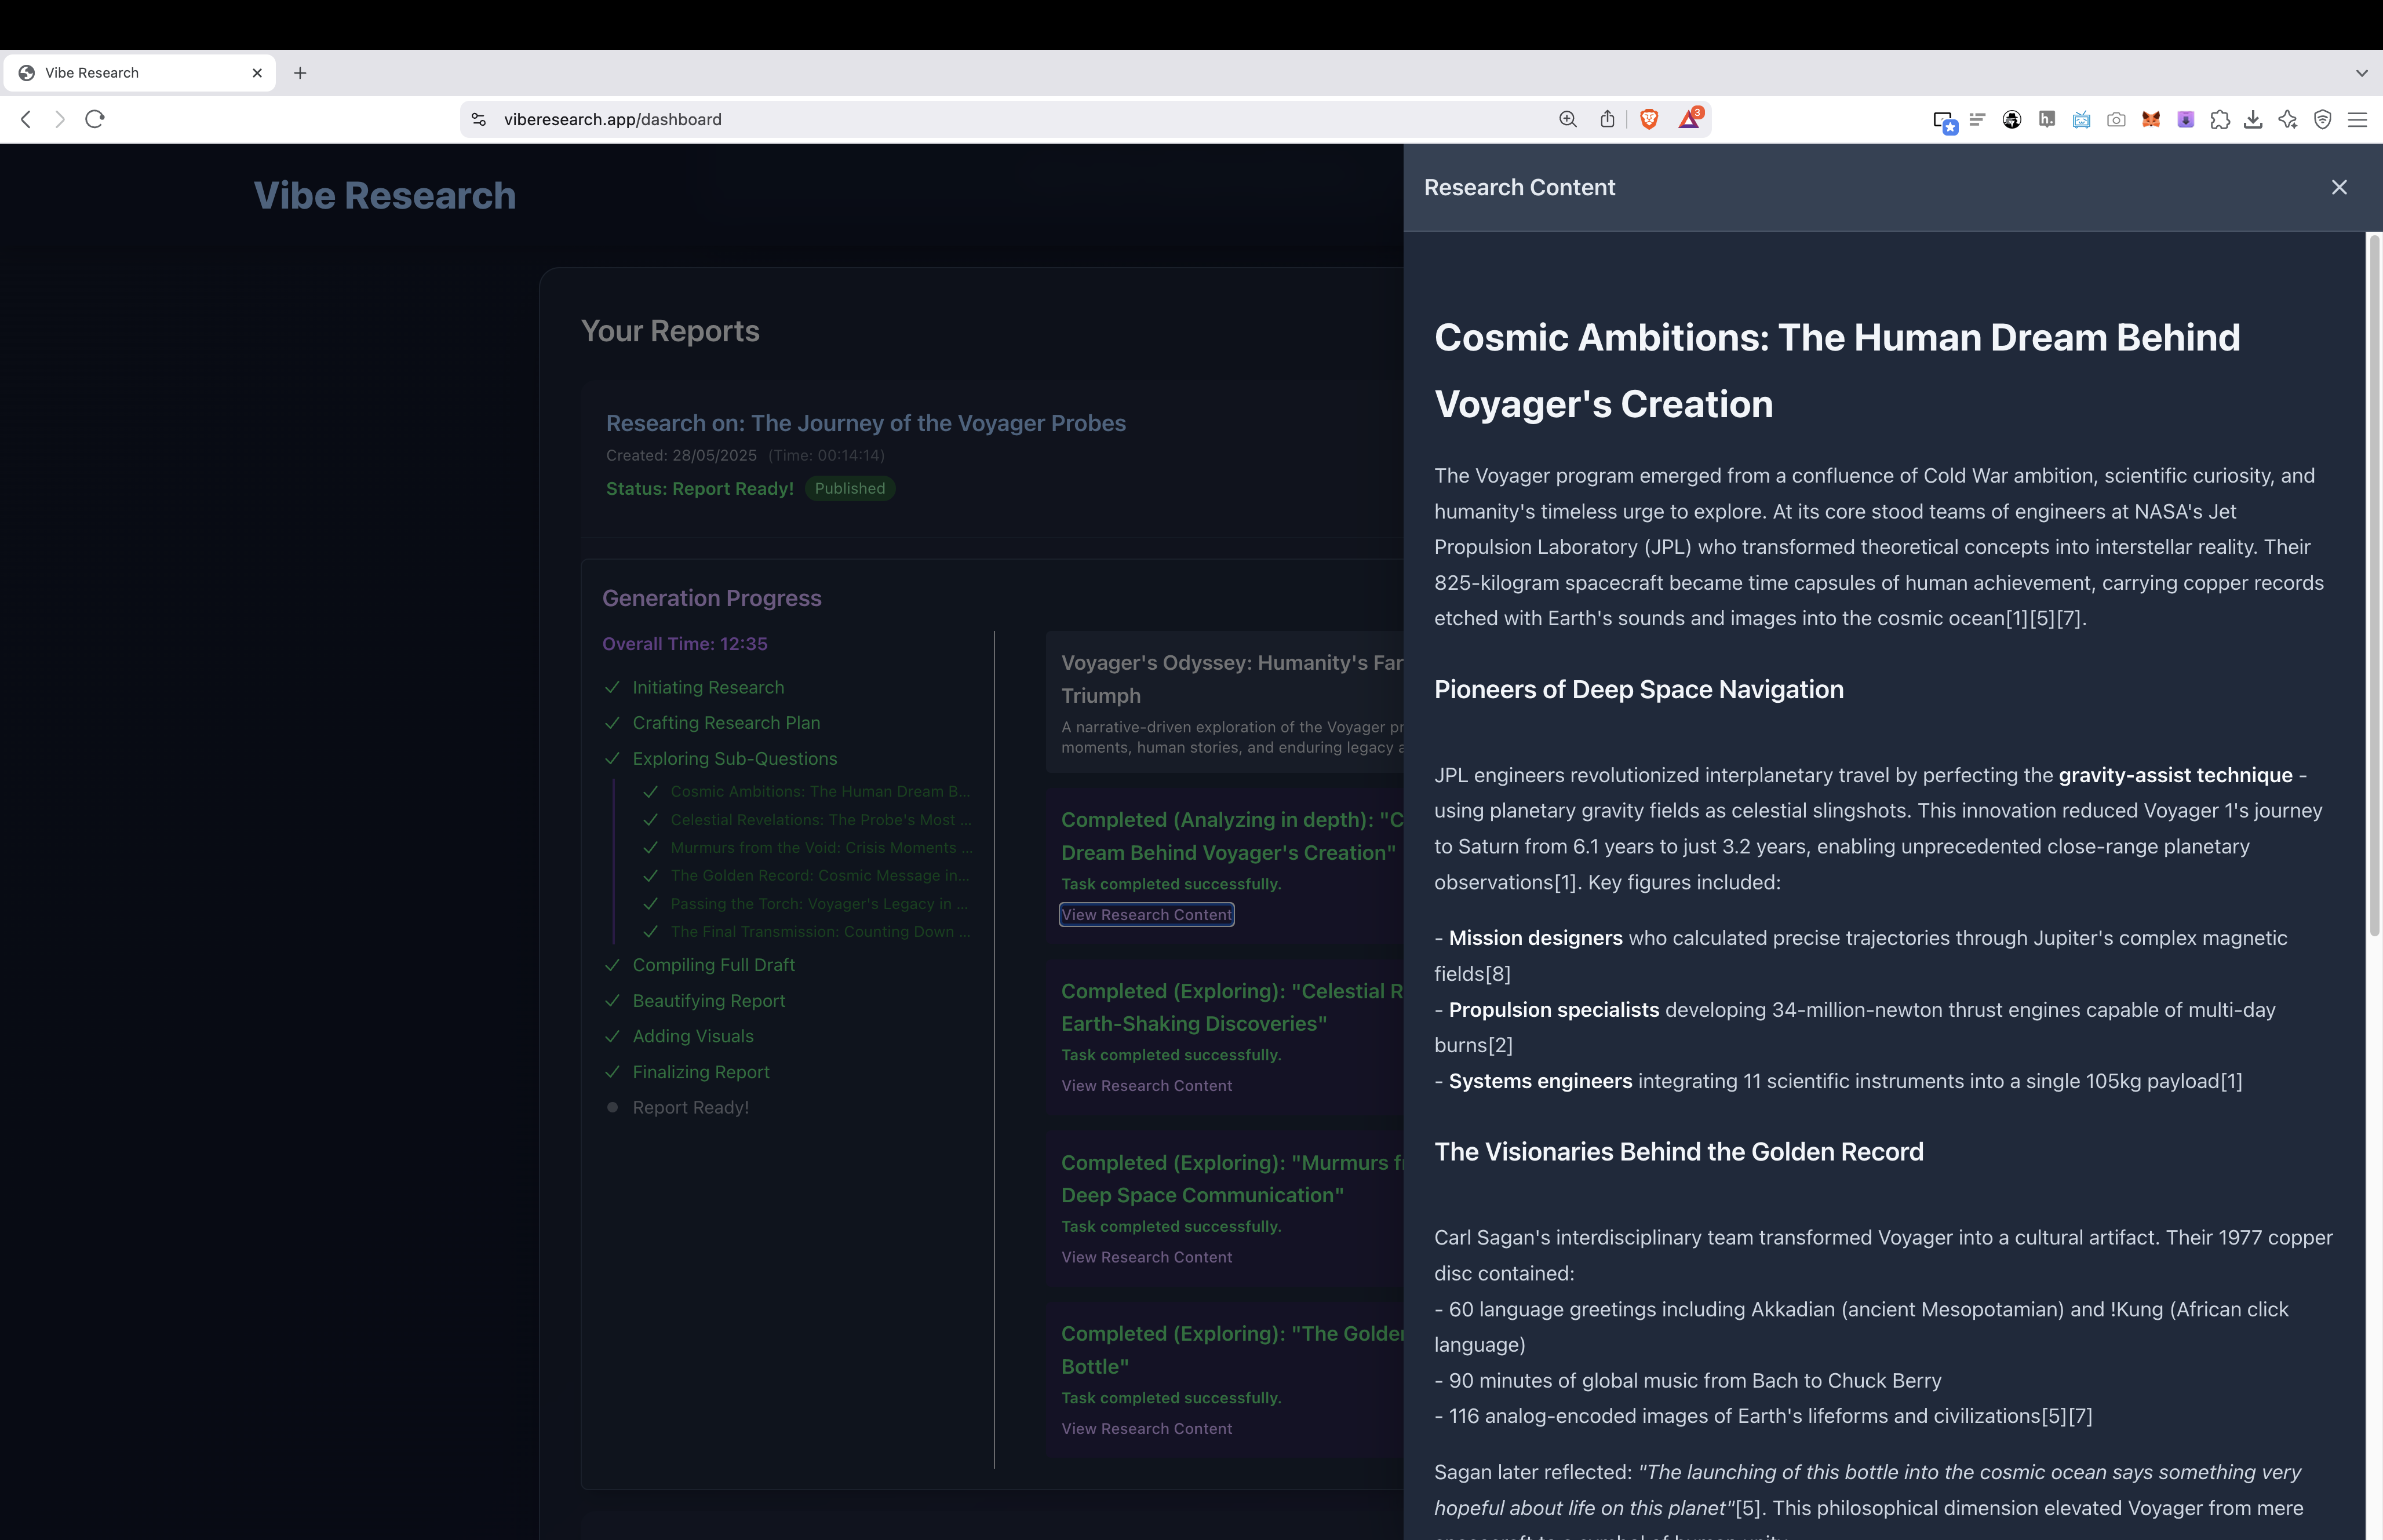Click the site settings icon beside URL
The width and height of the screenshot is (2383, 1540).
[479, 119]
